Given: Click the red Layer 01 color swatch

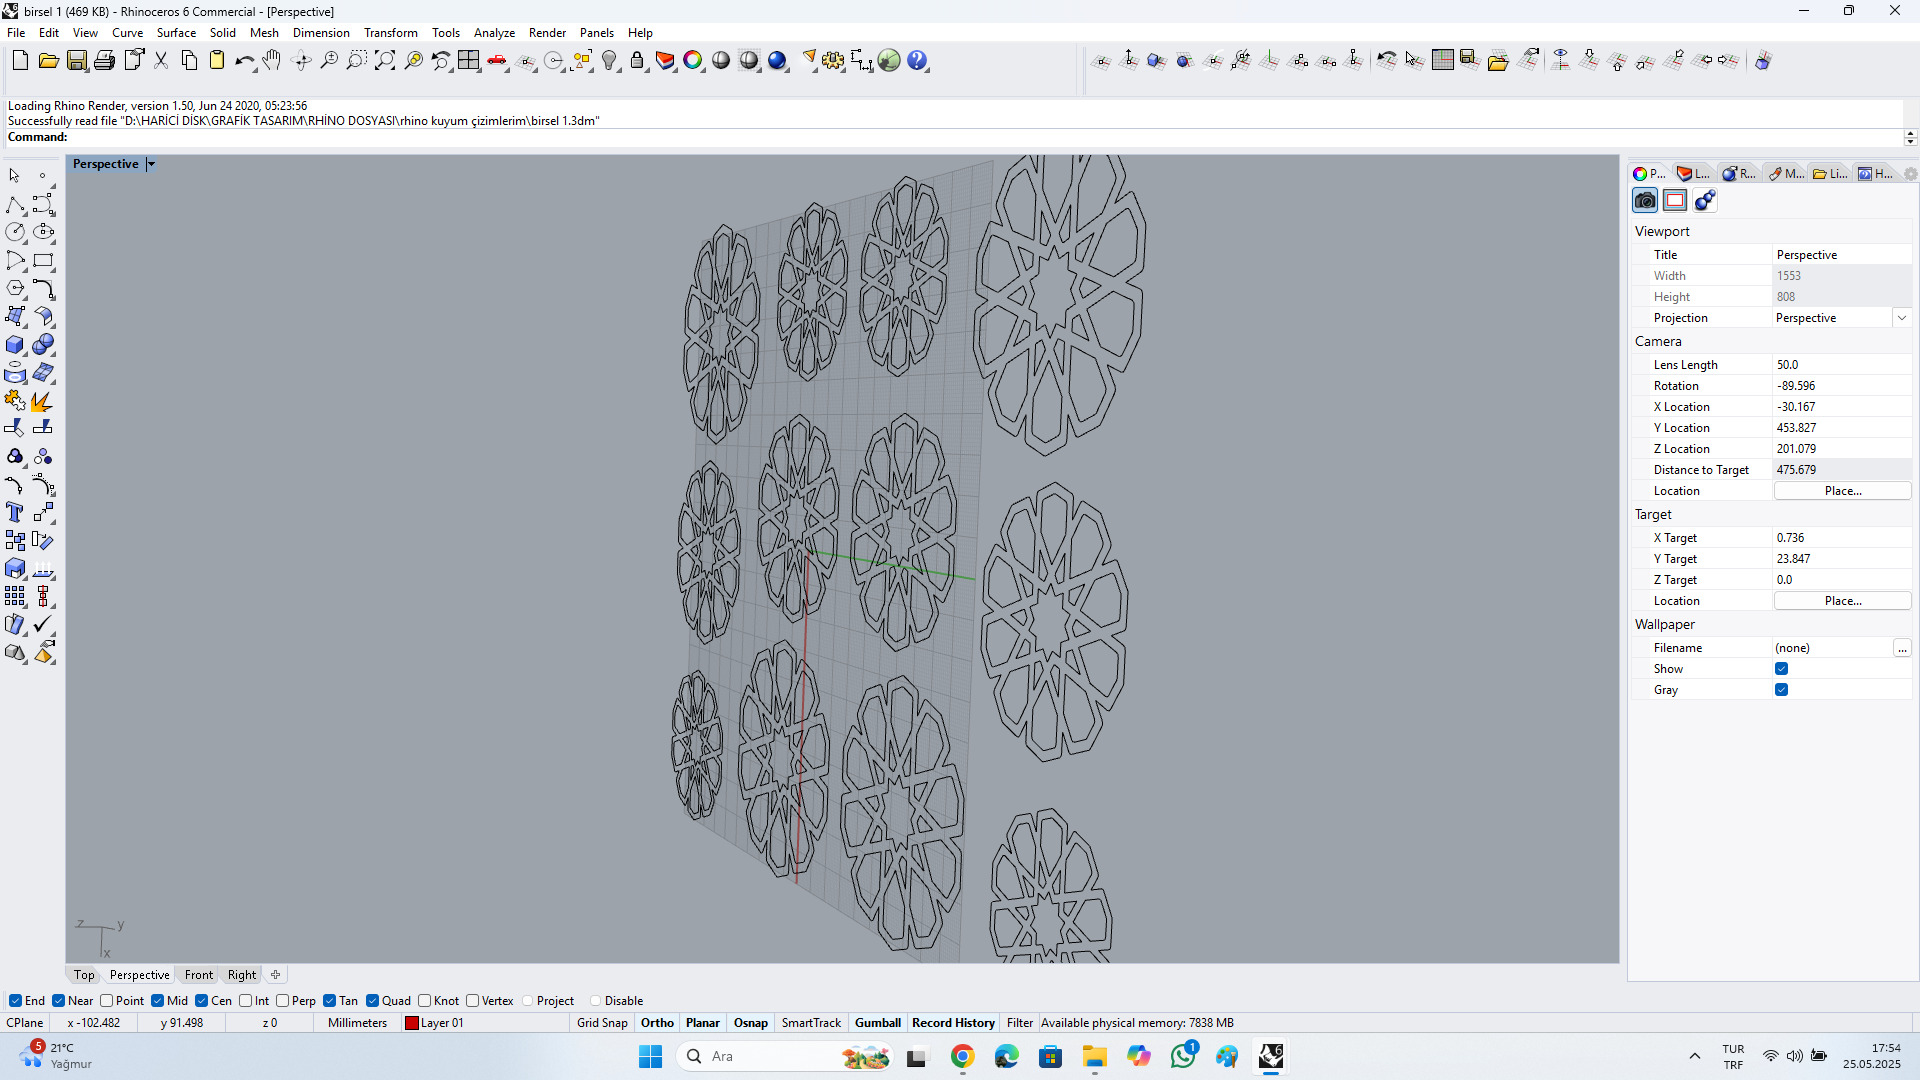Looking at the screenshot, I should pyautogui.click(x=411, y=1023).
